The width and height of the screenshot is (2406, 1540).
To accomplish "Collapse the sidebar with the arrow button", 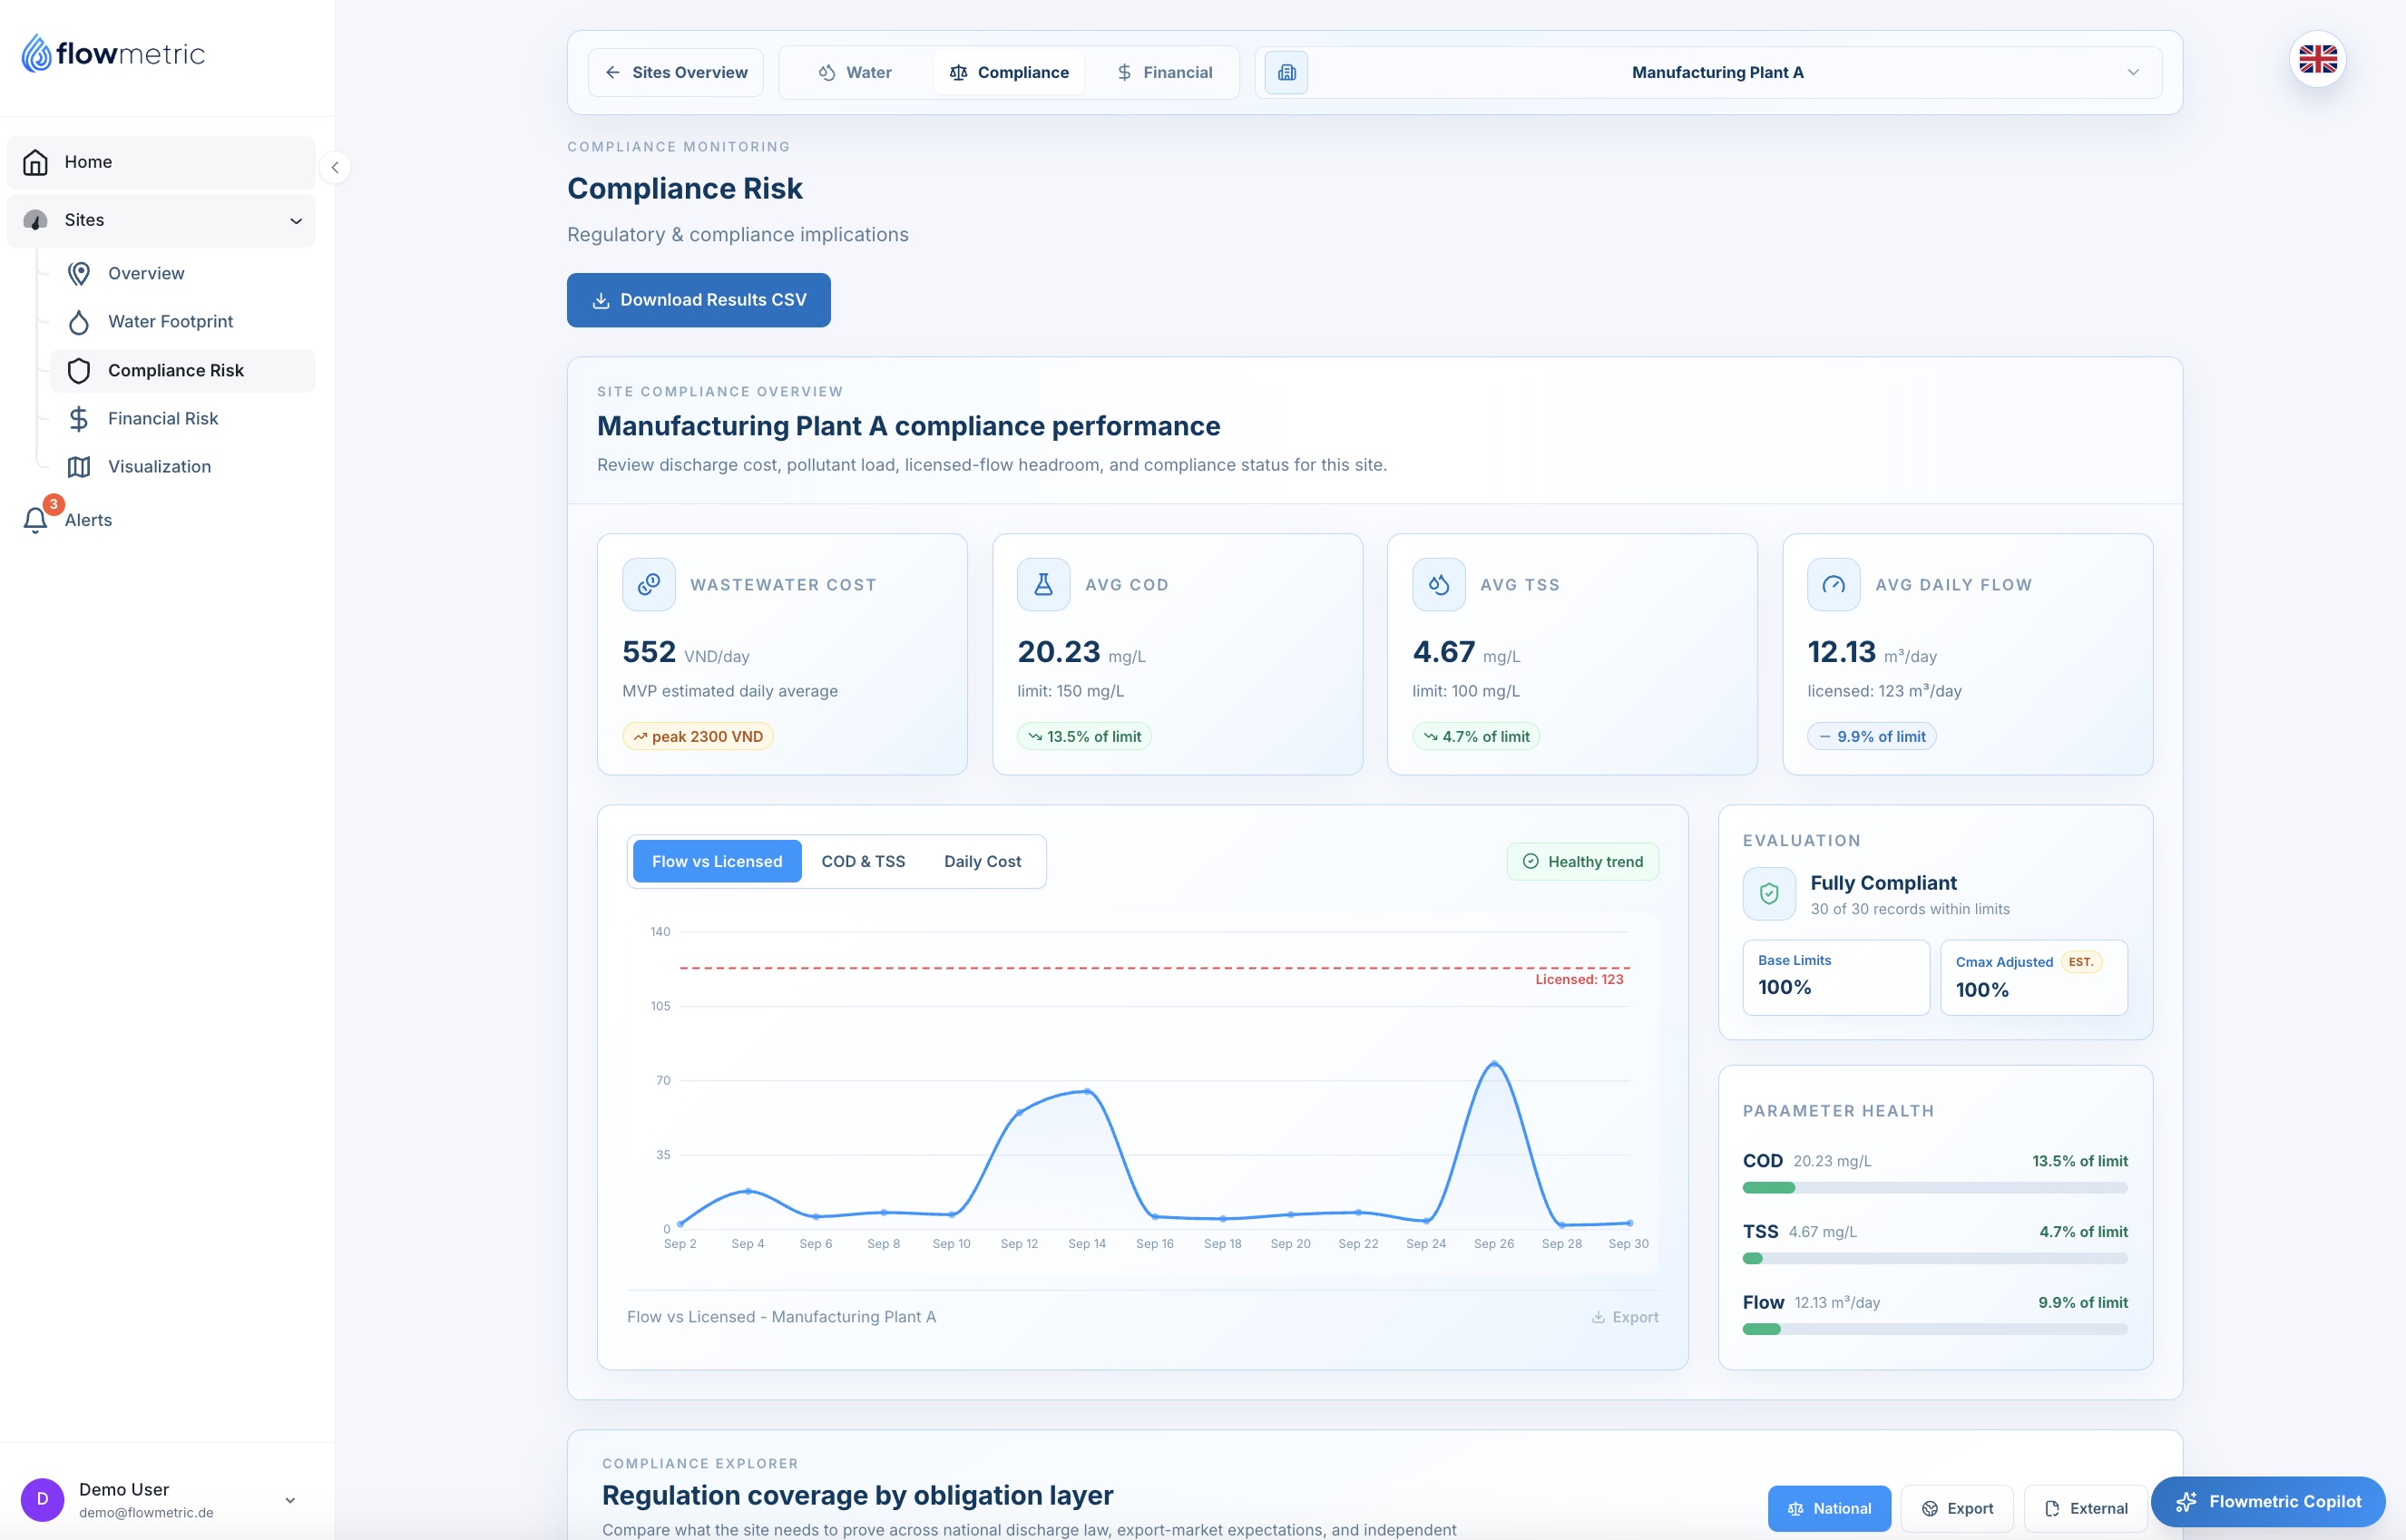I will click(335, 167).
